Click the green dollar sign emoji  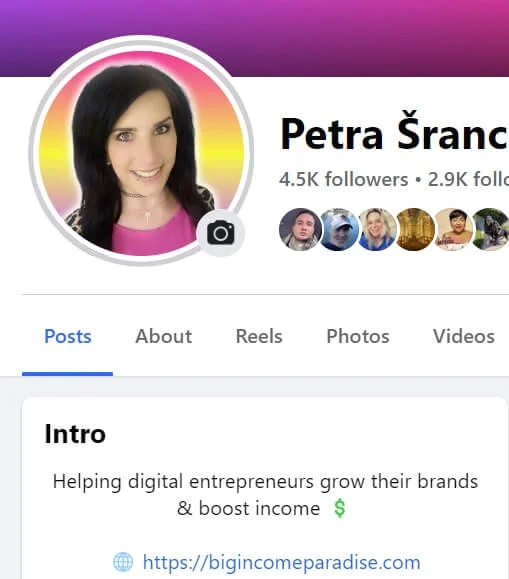pyautogui.click(x=339, y=508)
